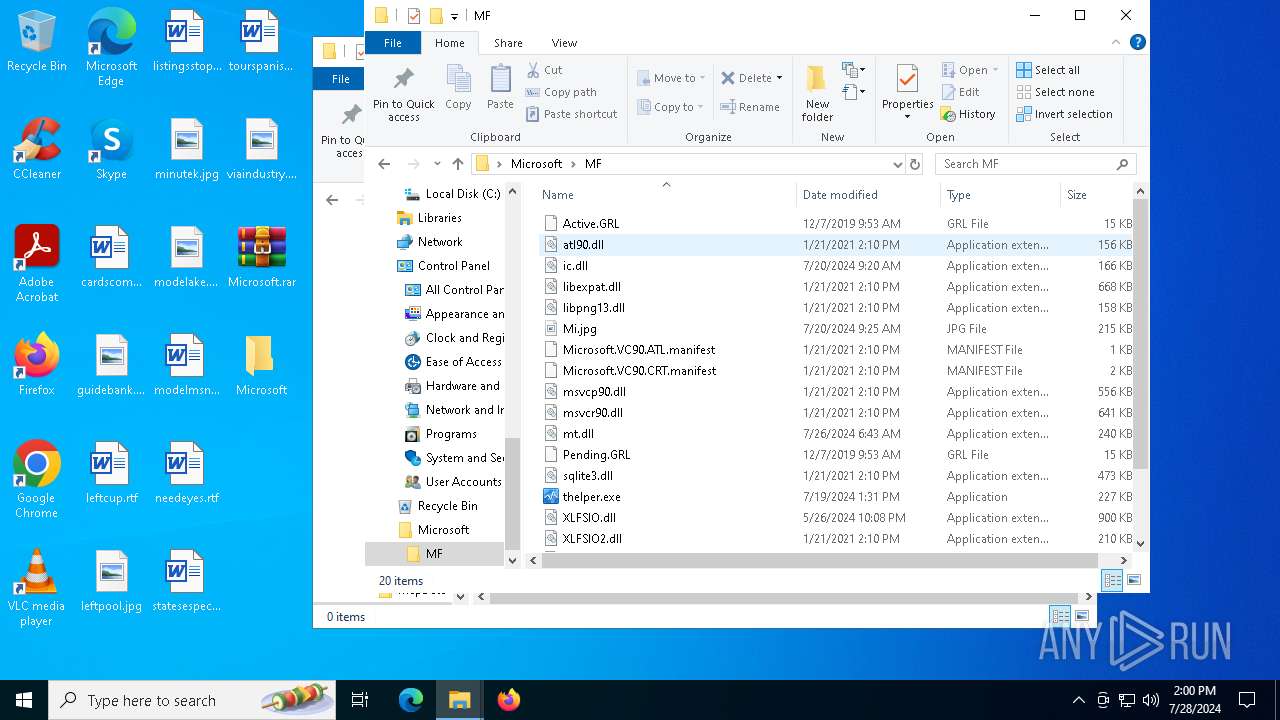This screenshot has height=720, width=1280.
Task: Click the Paste ribbon button
Action: pos(500,87)
